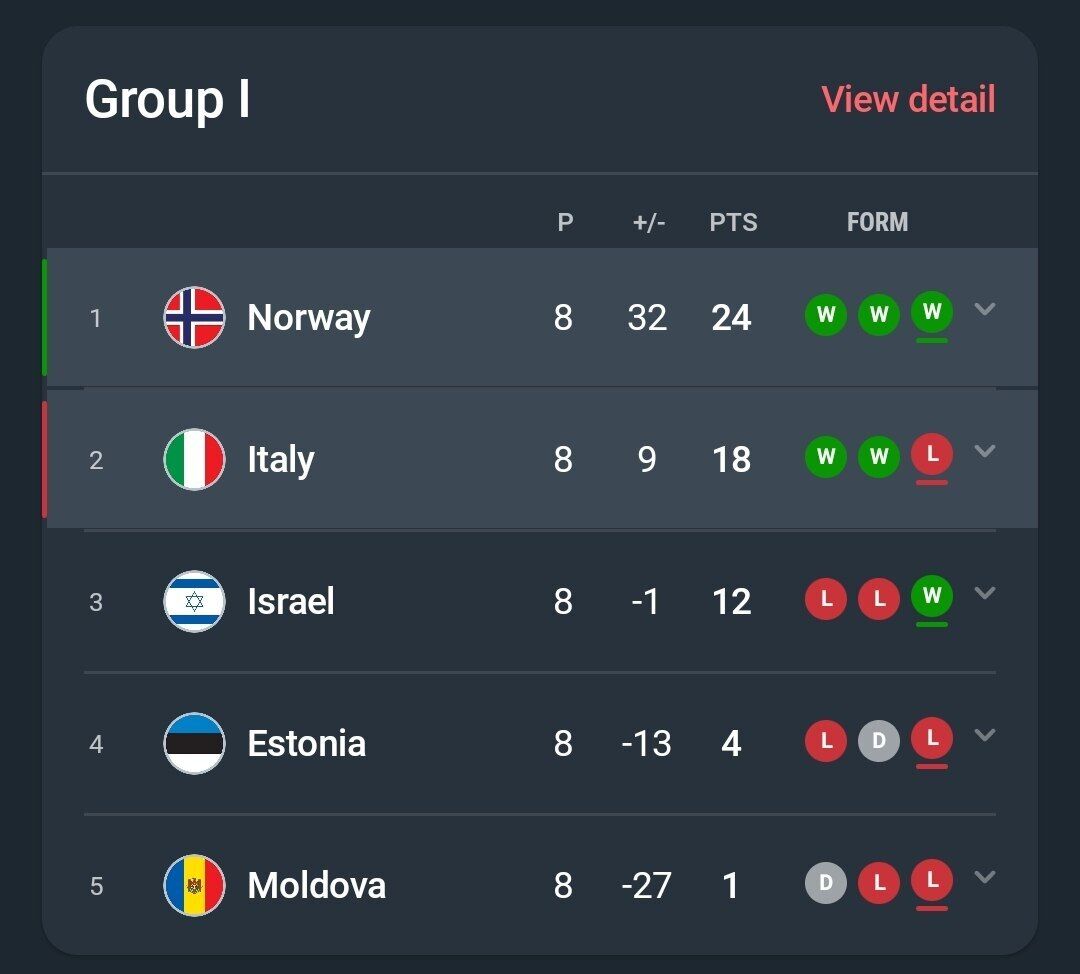Expand the Norway row chevron

[985, 309]
